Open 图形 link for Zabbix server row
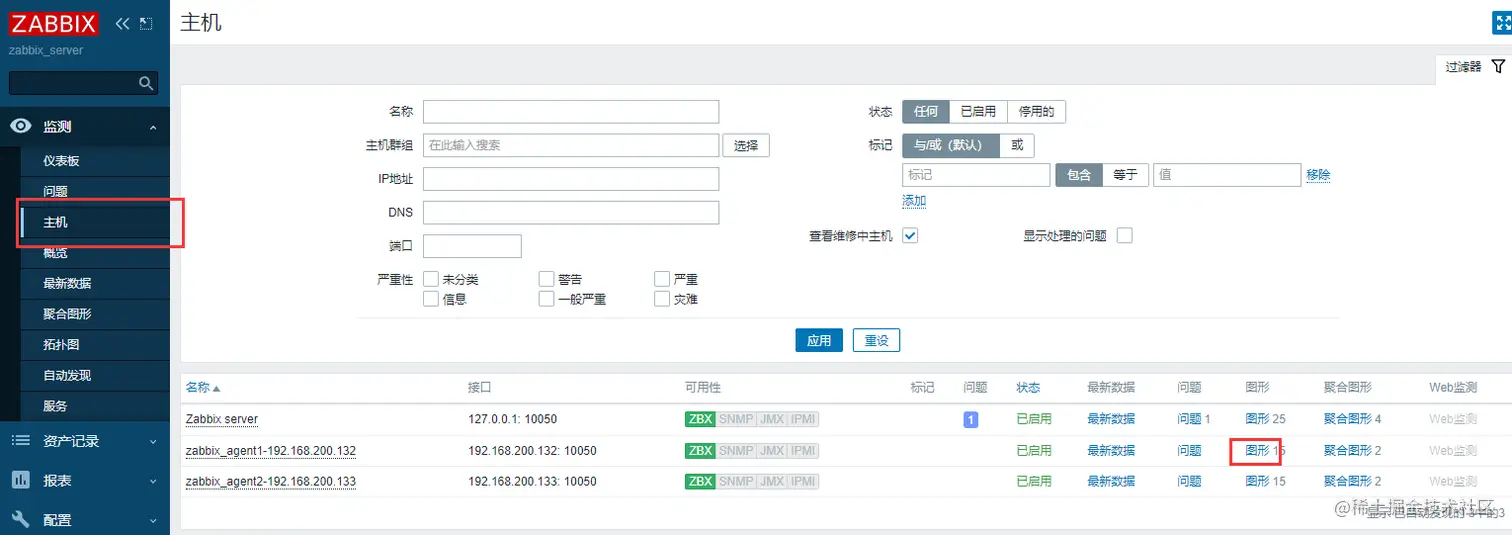Image resolution: width=1512 pixels, height=535 pixels. (x=1257, y=419)
